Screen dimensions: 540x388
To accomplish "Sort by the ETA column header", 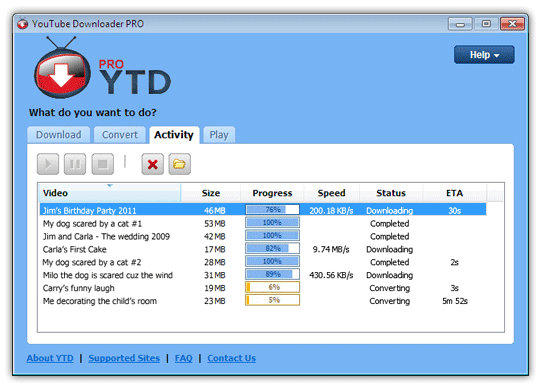I will [x=454, y=193].
